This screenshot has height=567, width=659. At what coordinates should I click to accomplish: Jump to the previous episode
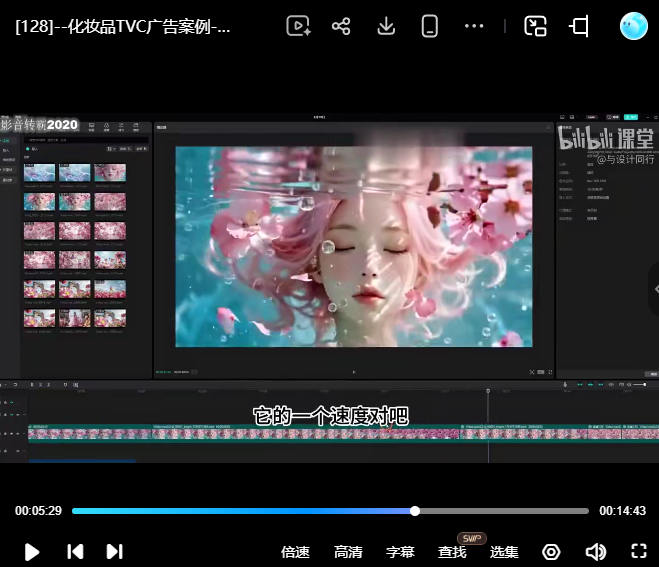click(x=75, y=551)
